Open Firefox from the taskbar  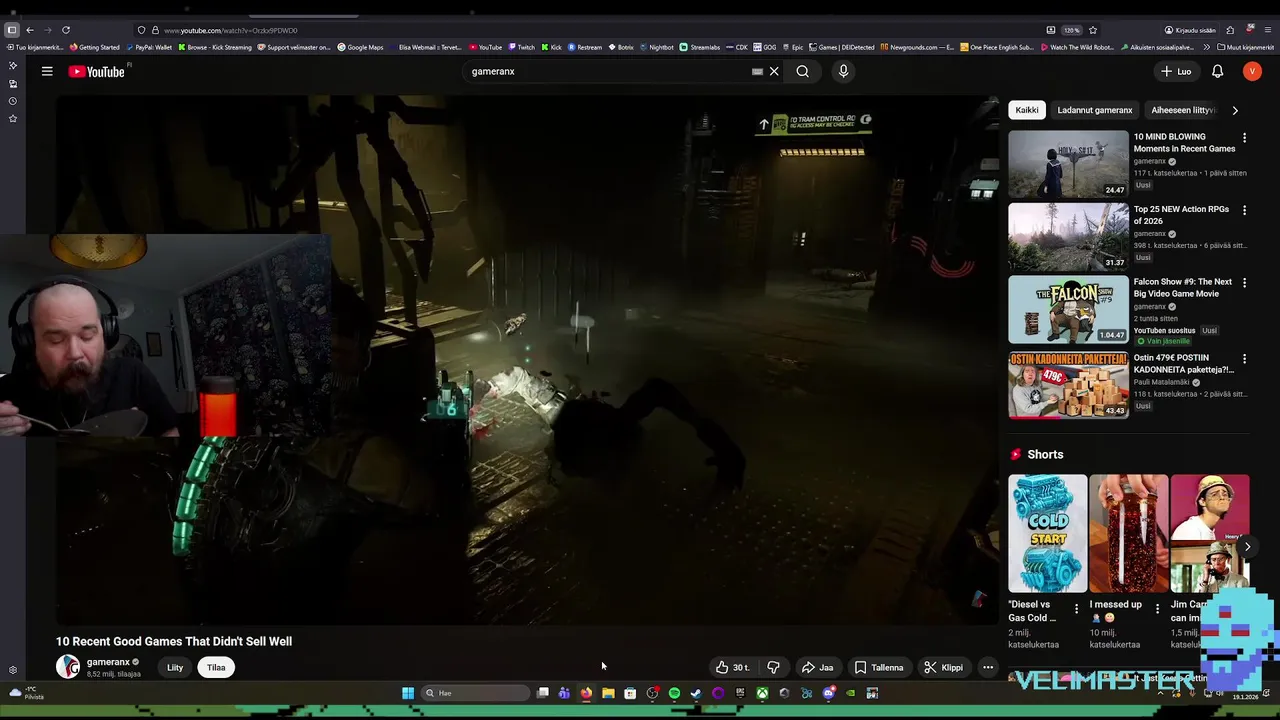point(586,693)
